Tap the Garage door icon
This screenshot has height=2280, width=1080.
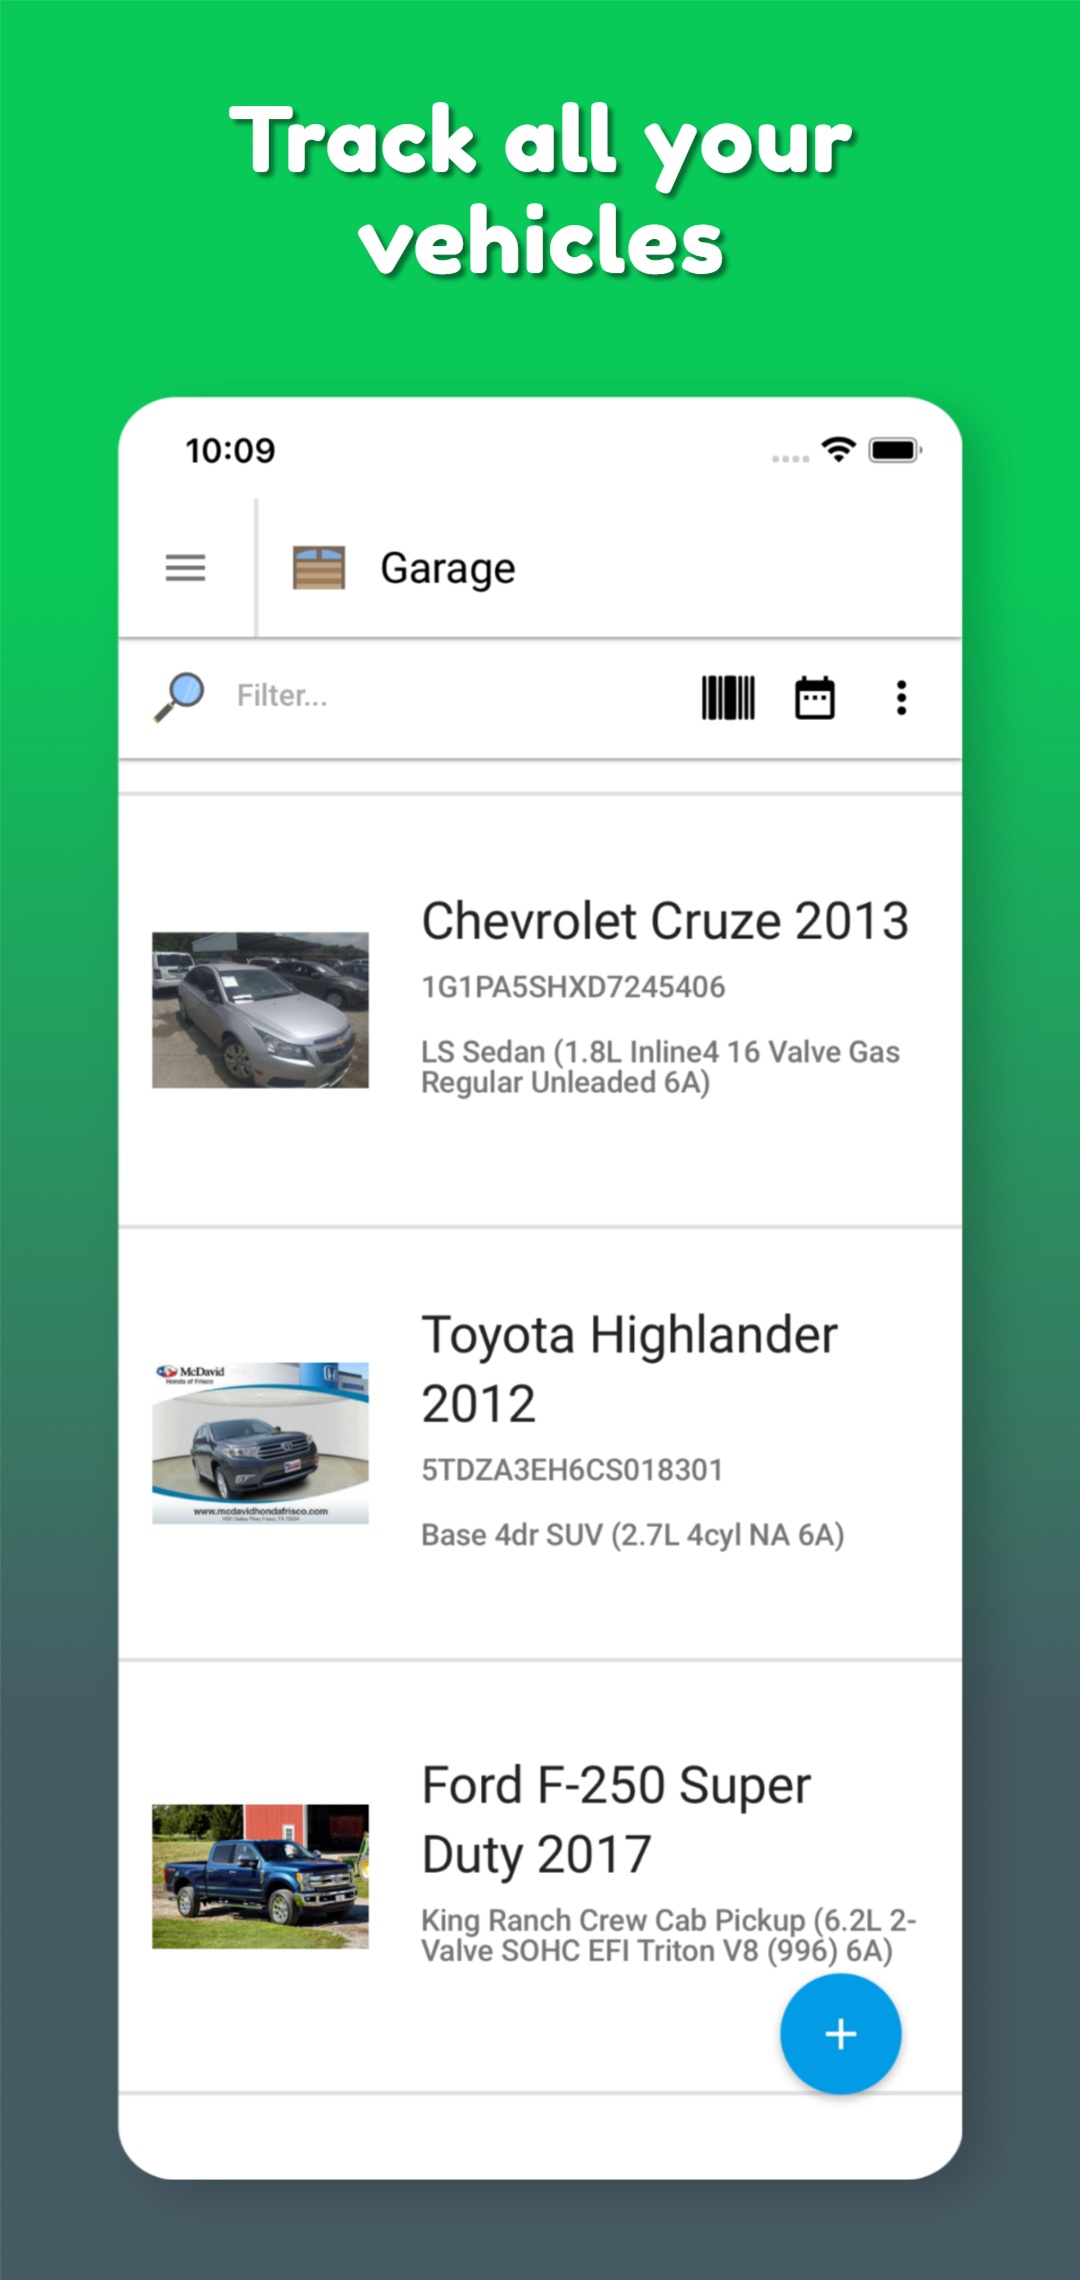(318, 568)
